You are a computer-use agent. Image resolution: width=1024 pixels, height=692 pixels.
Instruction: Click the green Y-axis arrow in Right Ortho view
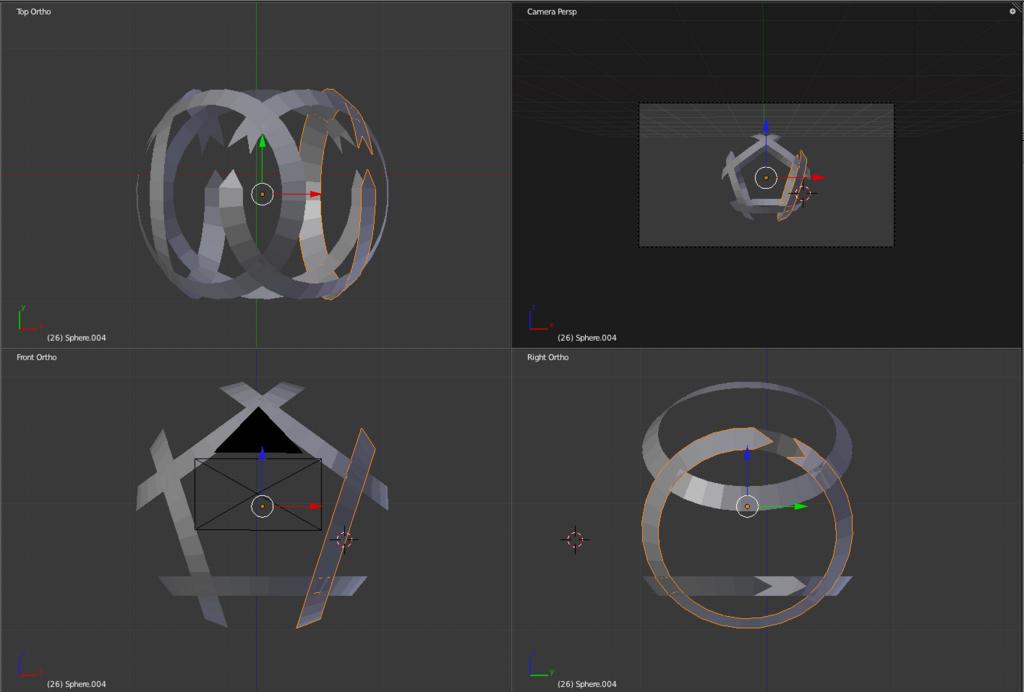[x=801, y=506]
